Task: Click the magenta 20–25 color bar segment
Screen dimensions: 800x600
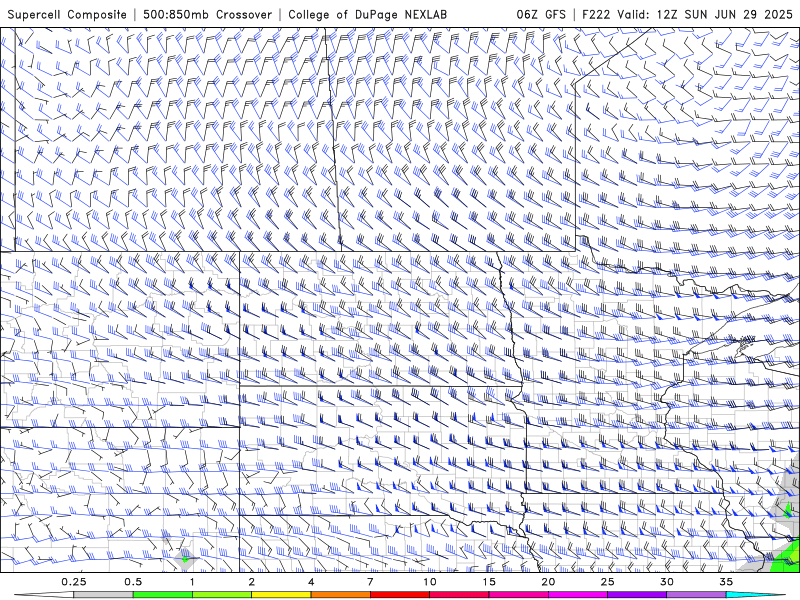Action: (x=578, y=595)
